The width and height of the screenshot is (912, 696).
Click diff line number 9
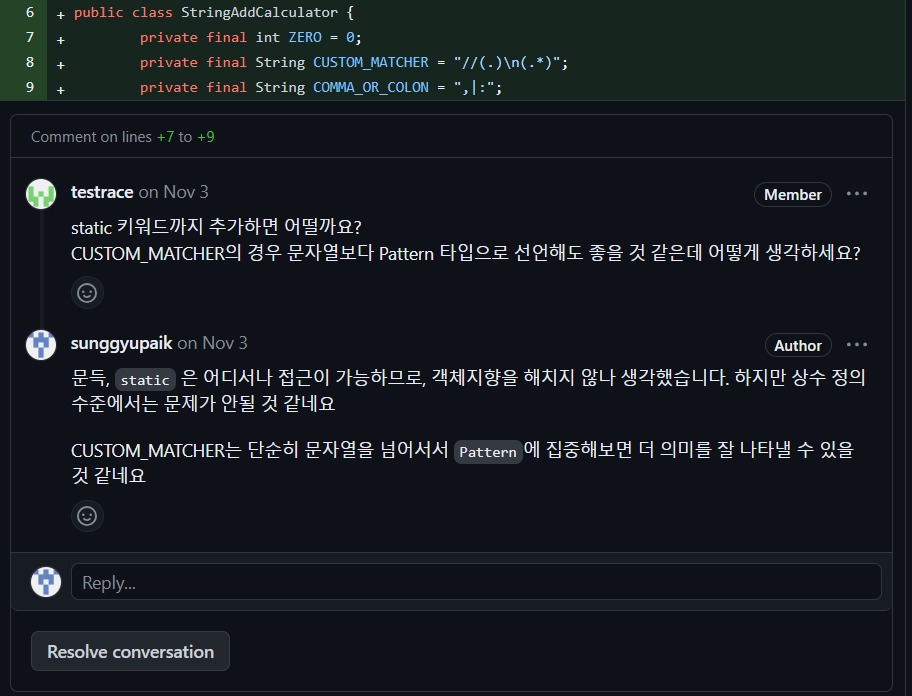coord(30,87)
